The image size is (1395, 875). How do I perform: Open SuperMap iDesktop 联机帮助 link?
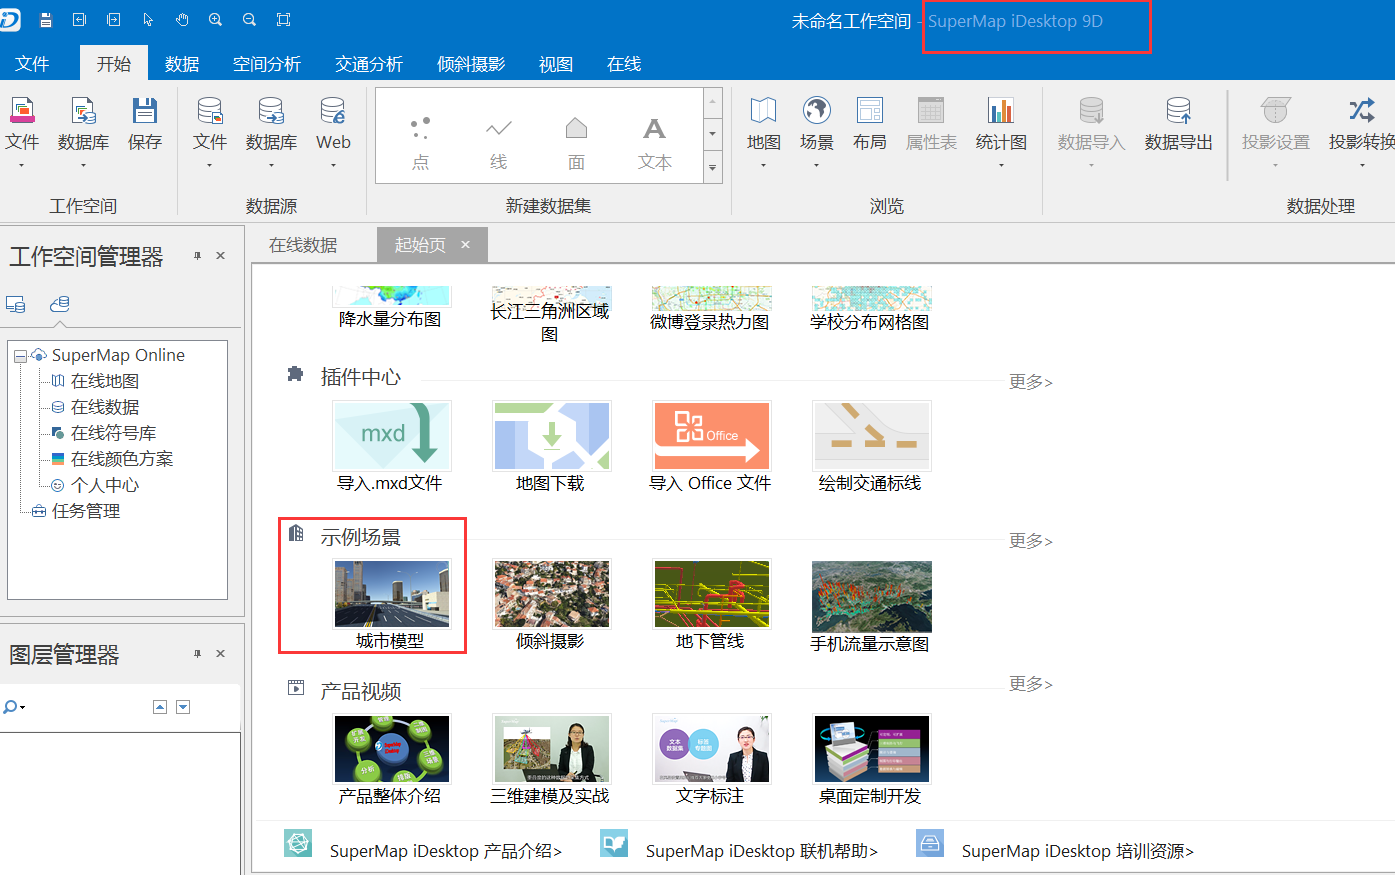pyautogui.click(x=762, y=851)
